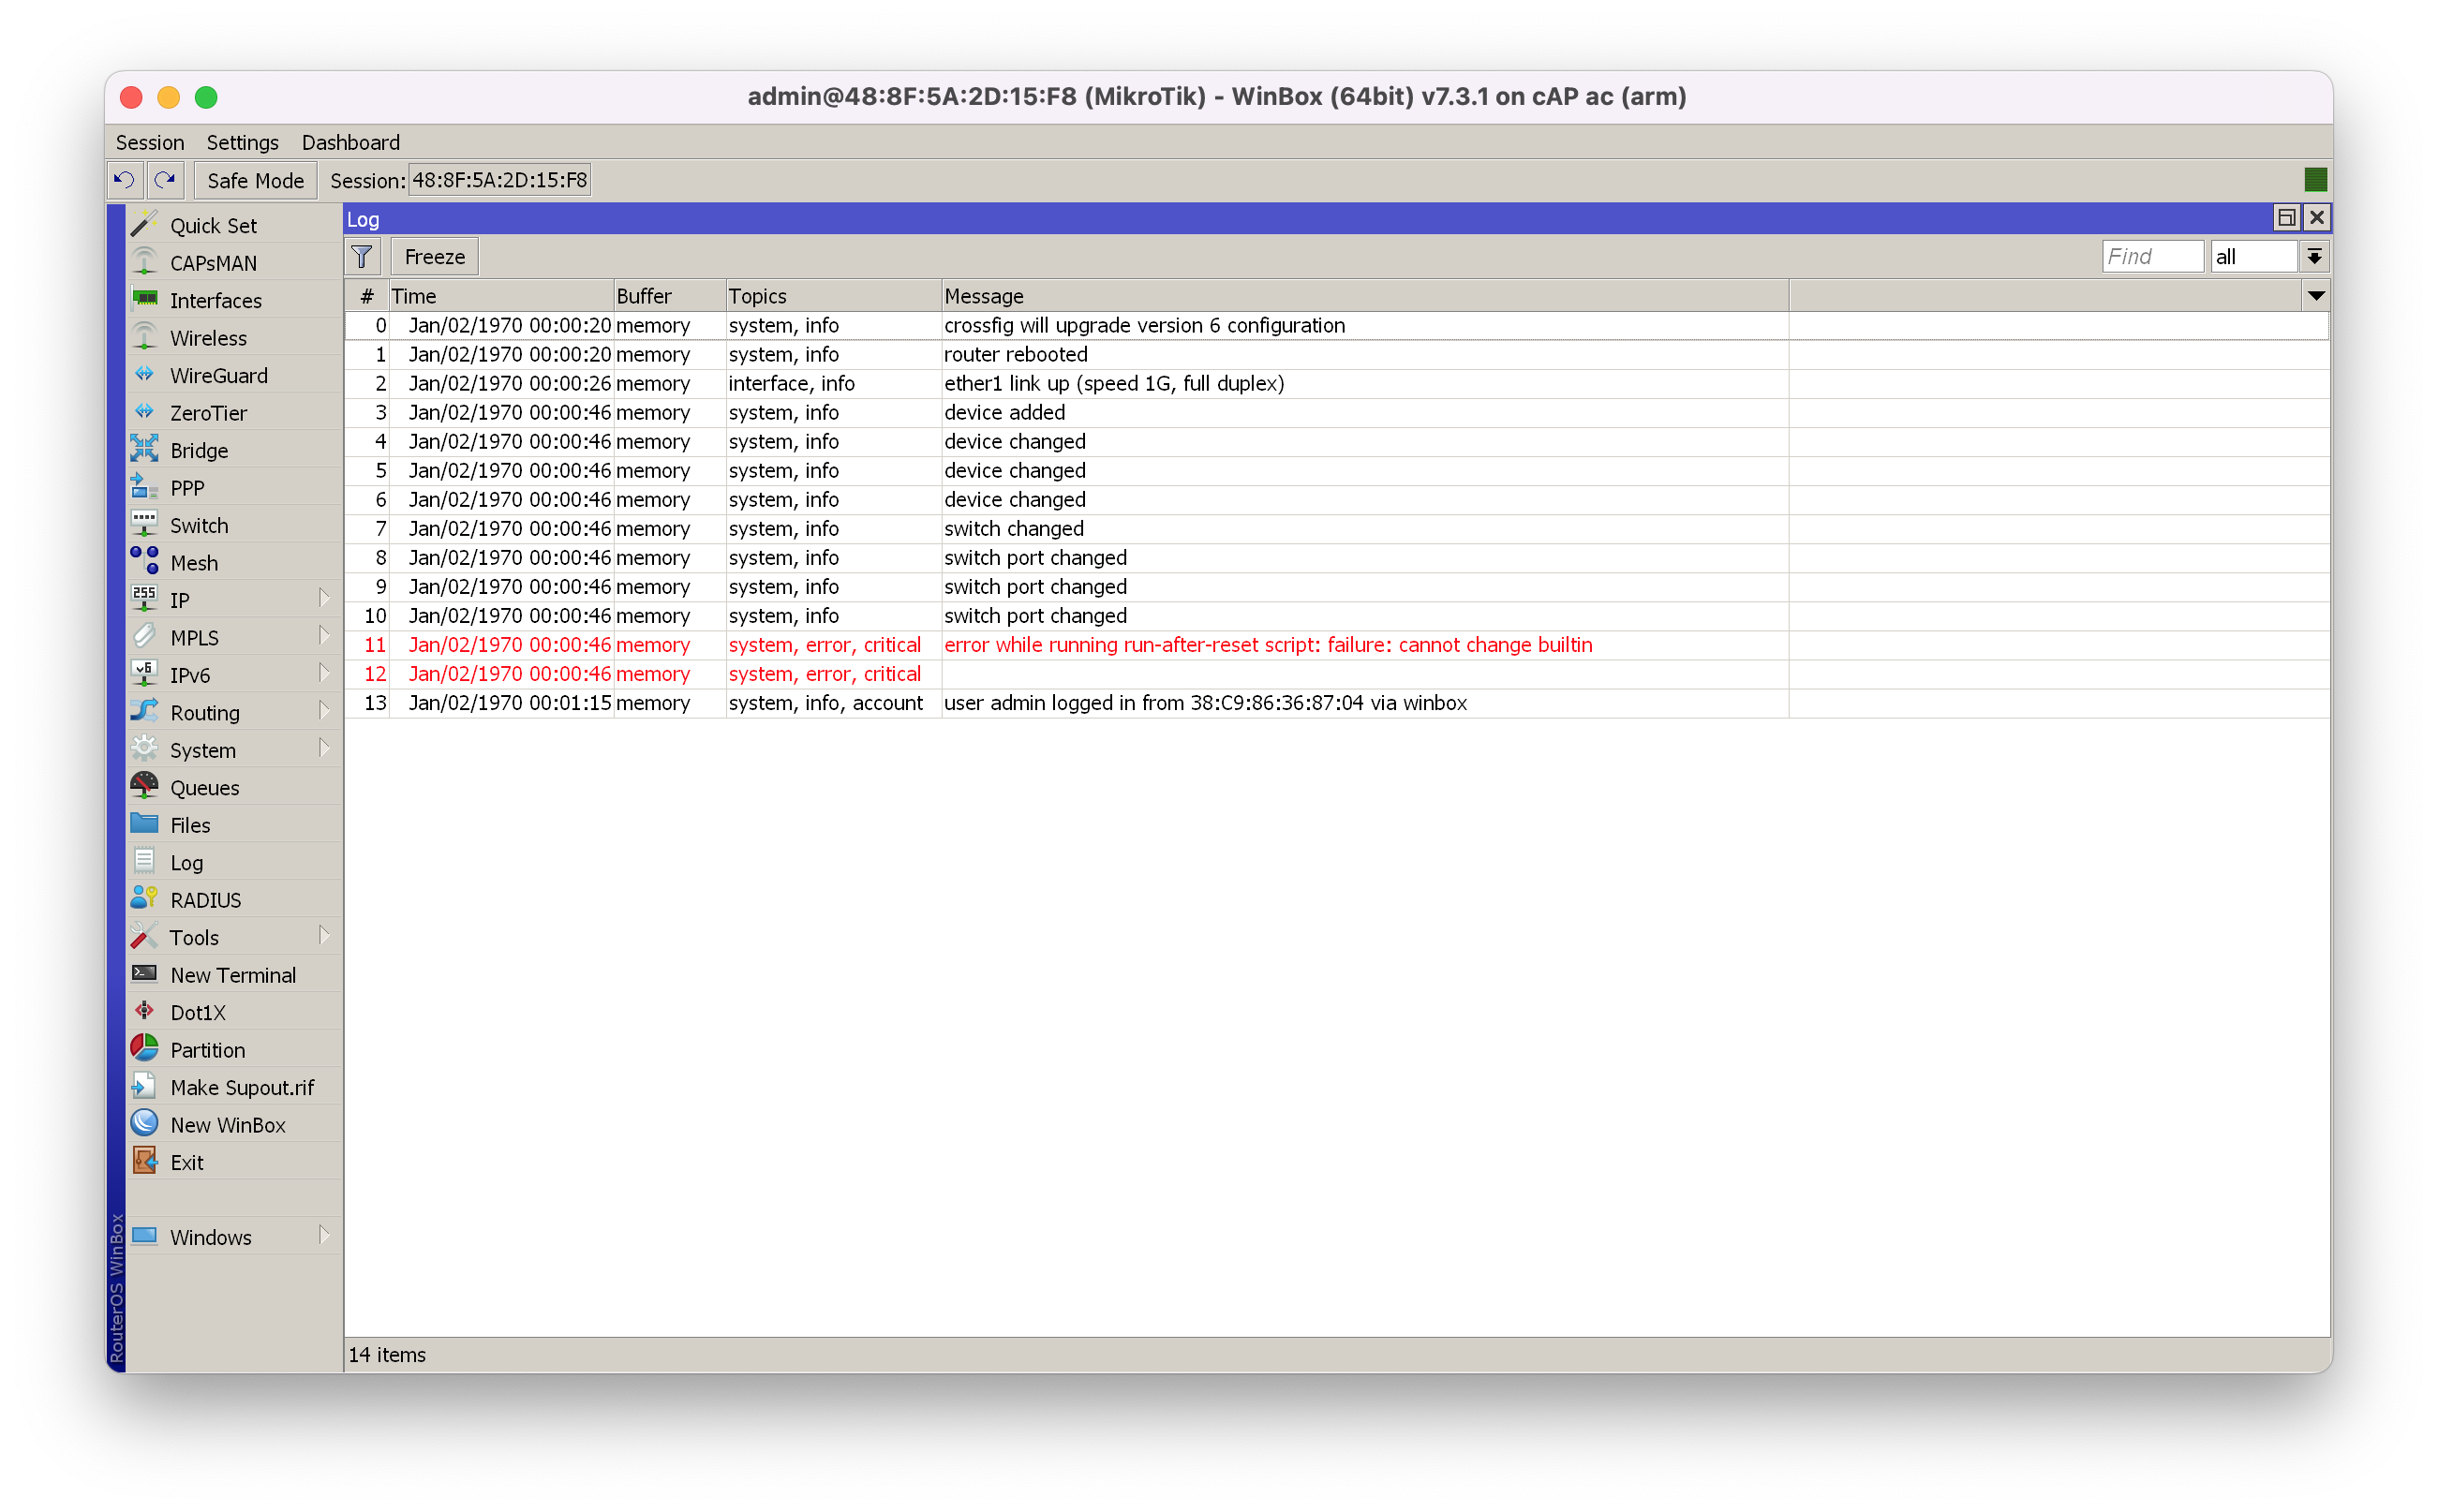Viewport: 2438px width, 1512px height.
Task: Click the Exit door icon
Action: pyautogui.click(x=144, y=1161)
